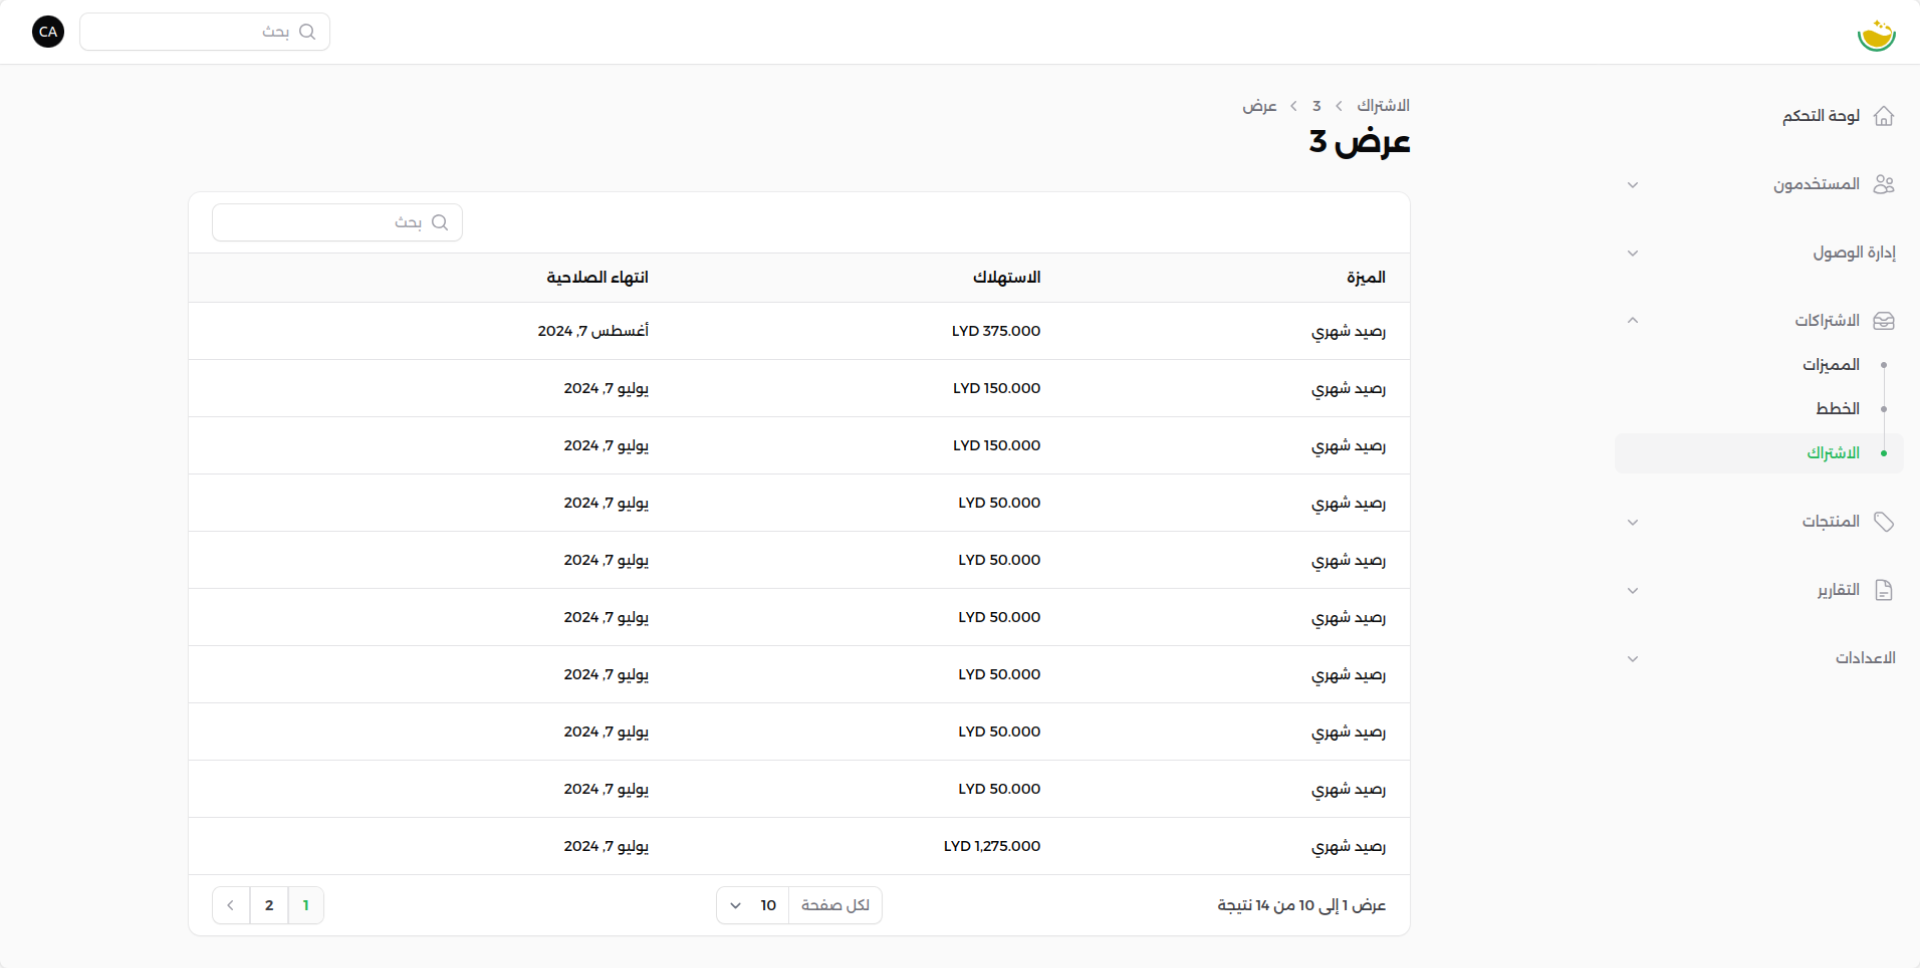
Task: Expand the المستخدمون sidebar section
Action: 1633,185
